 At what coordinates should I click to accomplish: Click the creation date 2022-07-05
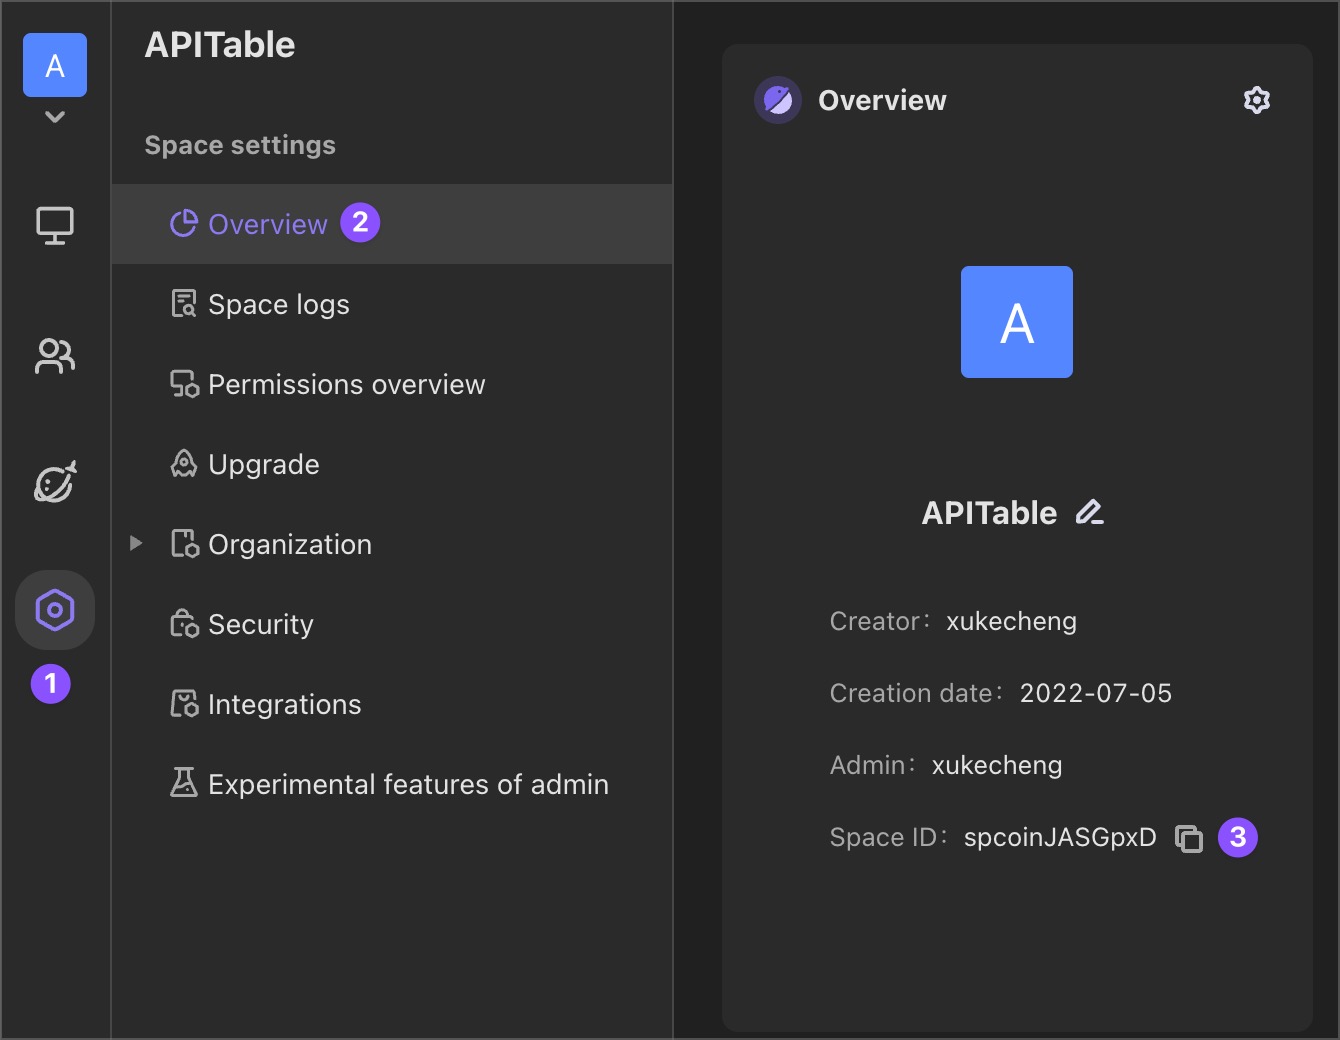click(1096, 693)
